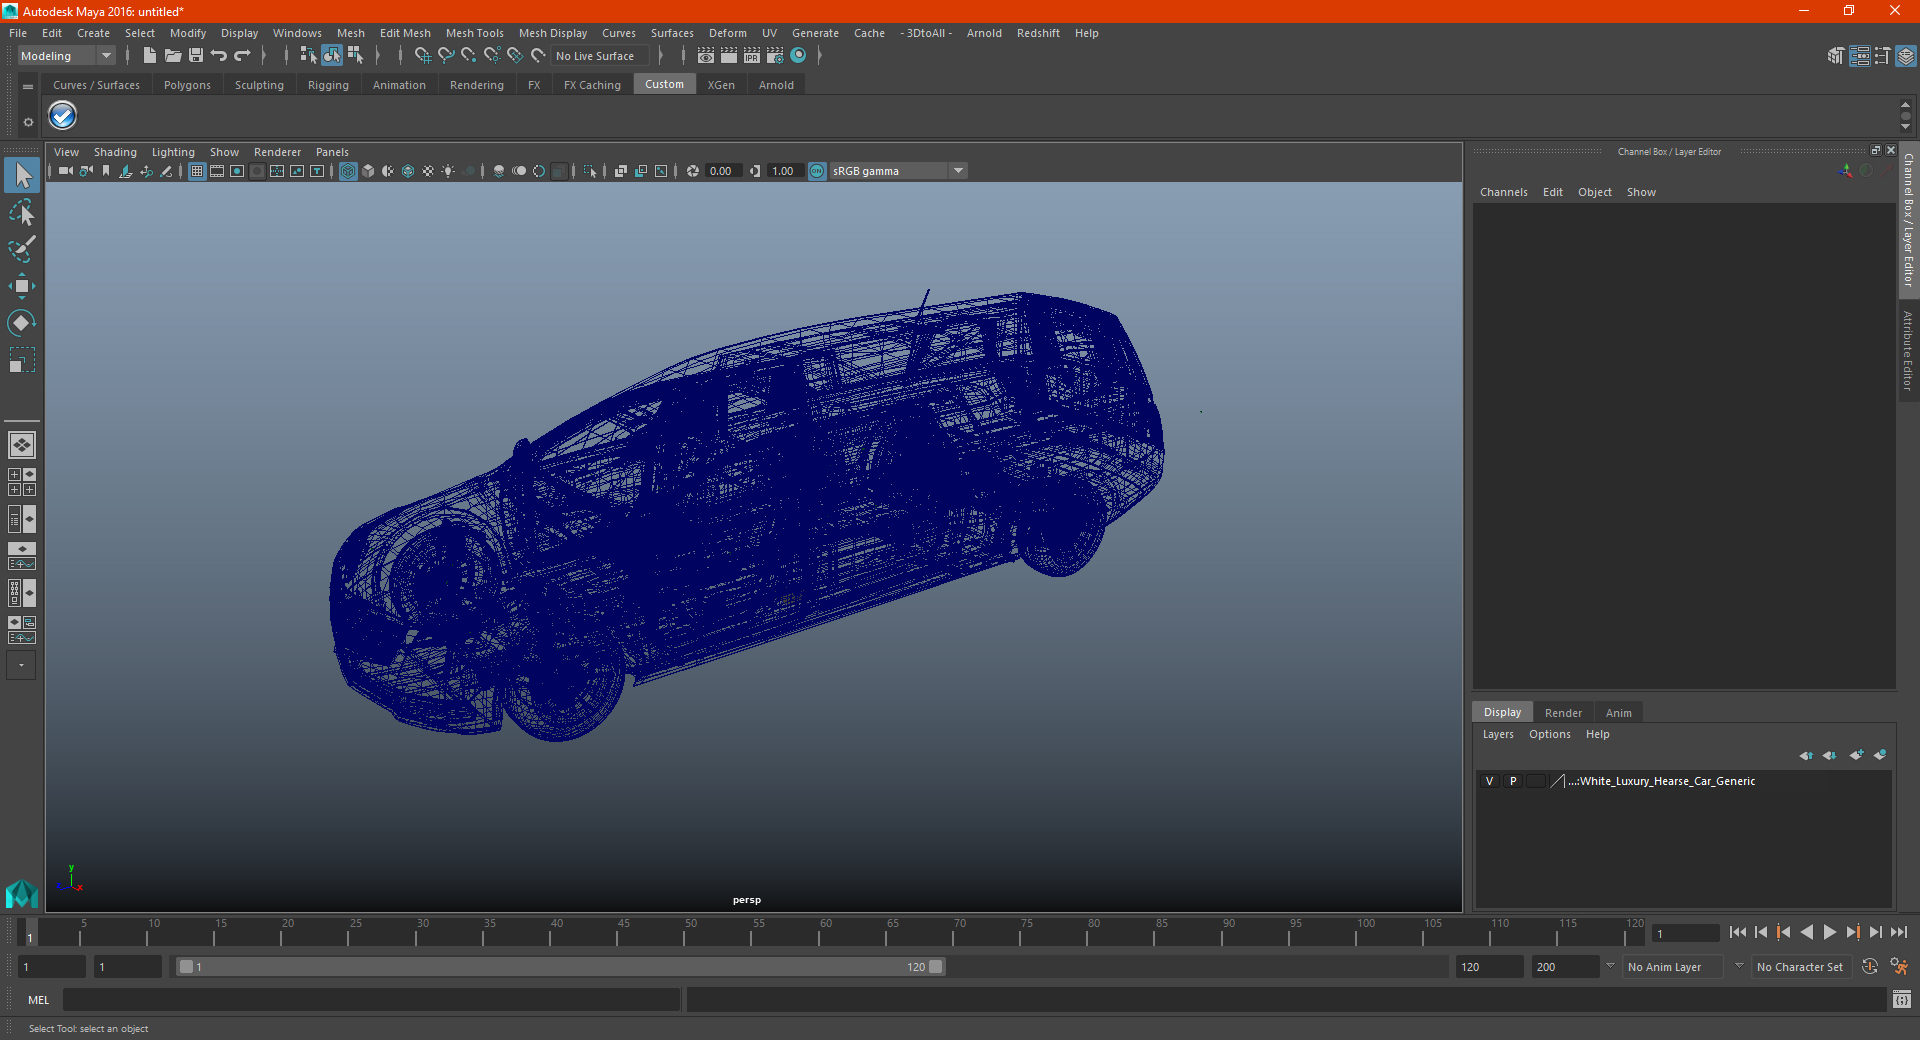Screen dimensions: 1920x1040
Task: Toggle wireframe shading in viewport toolbar
Action: click(348, 171)
